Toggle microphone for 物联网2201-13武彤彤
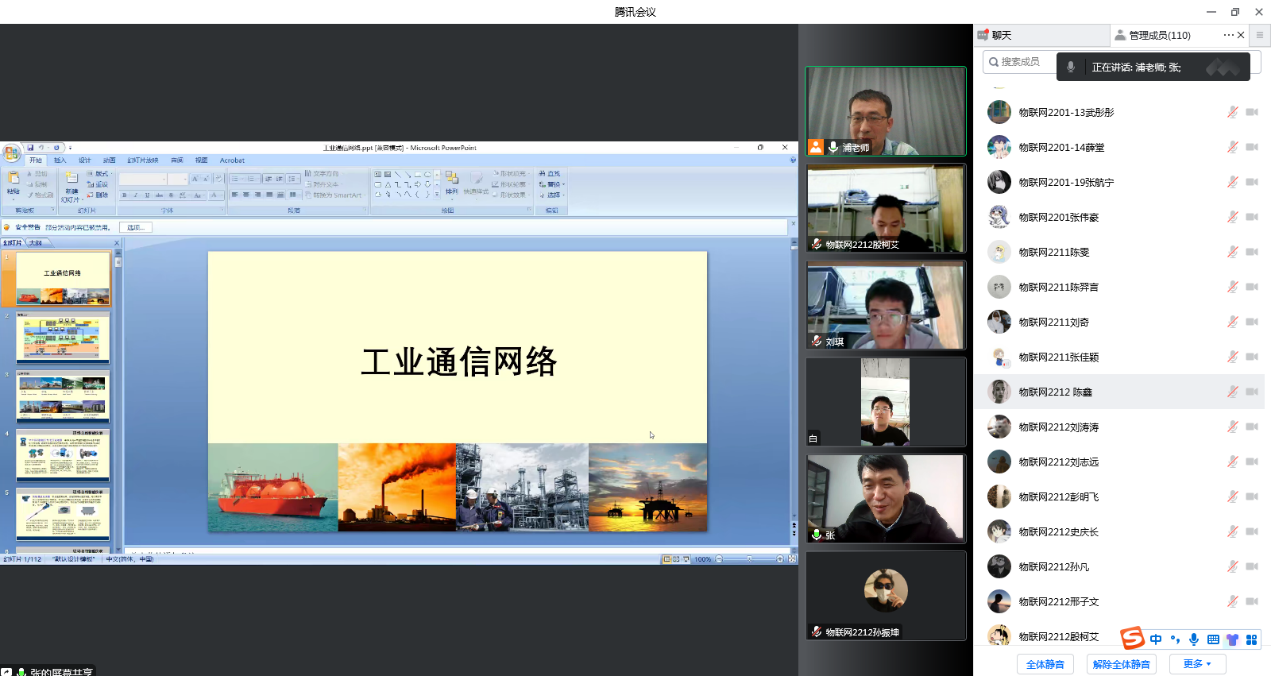Viewport: 1271px width, 676px height. 1233,113
